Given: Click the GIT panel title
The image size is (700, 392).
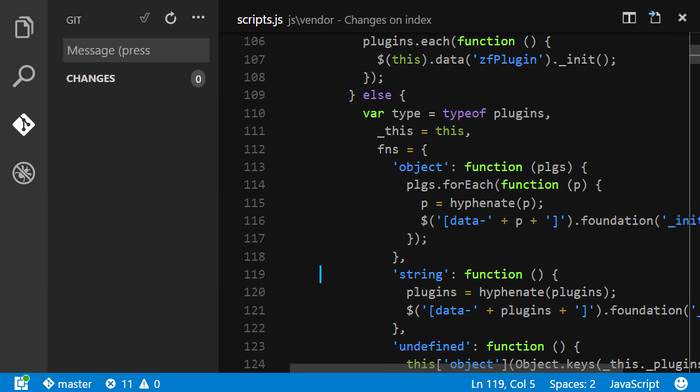Looking at the screenshot, I should 74,21.
